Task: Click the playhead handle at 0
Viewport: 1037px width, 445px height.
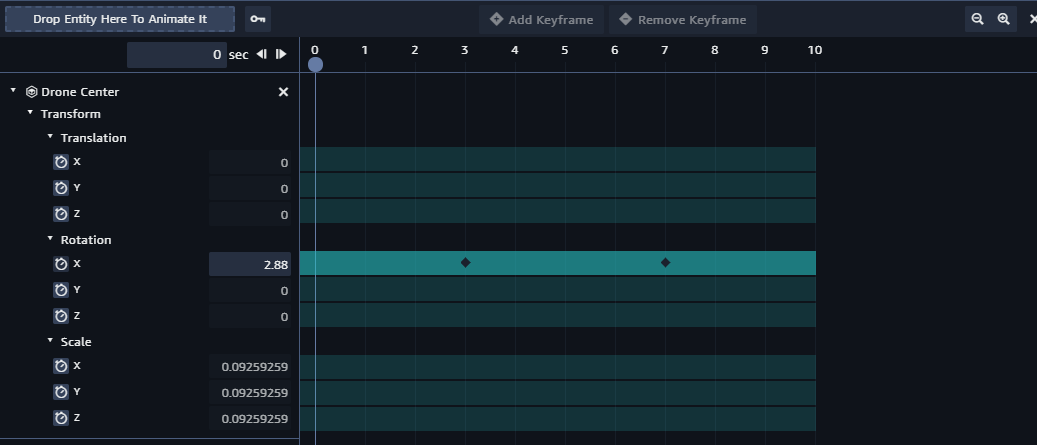Action: pos(315,64)
